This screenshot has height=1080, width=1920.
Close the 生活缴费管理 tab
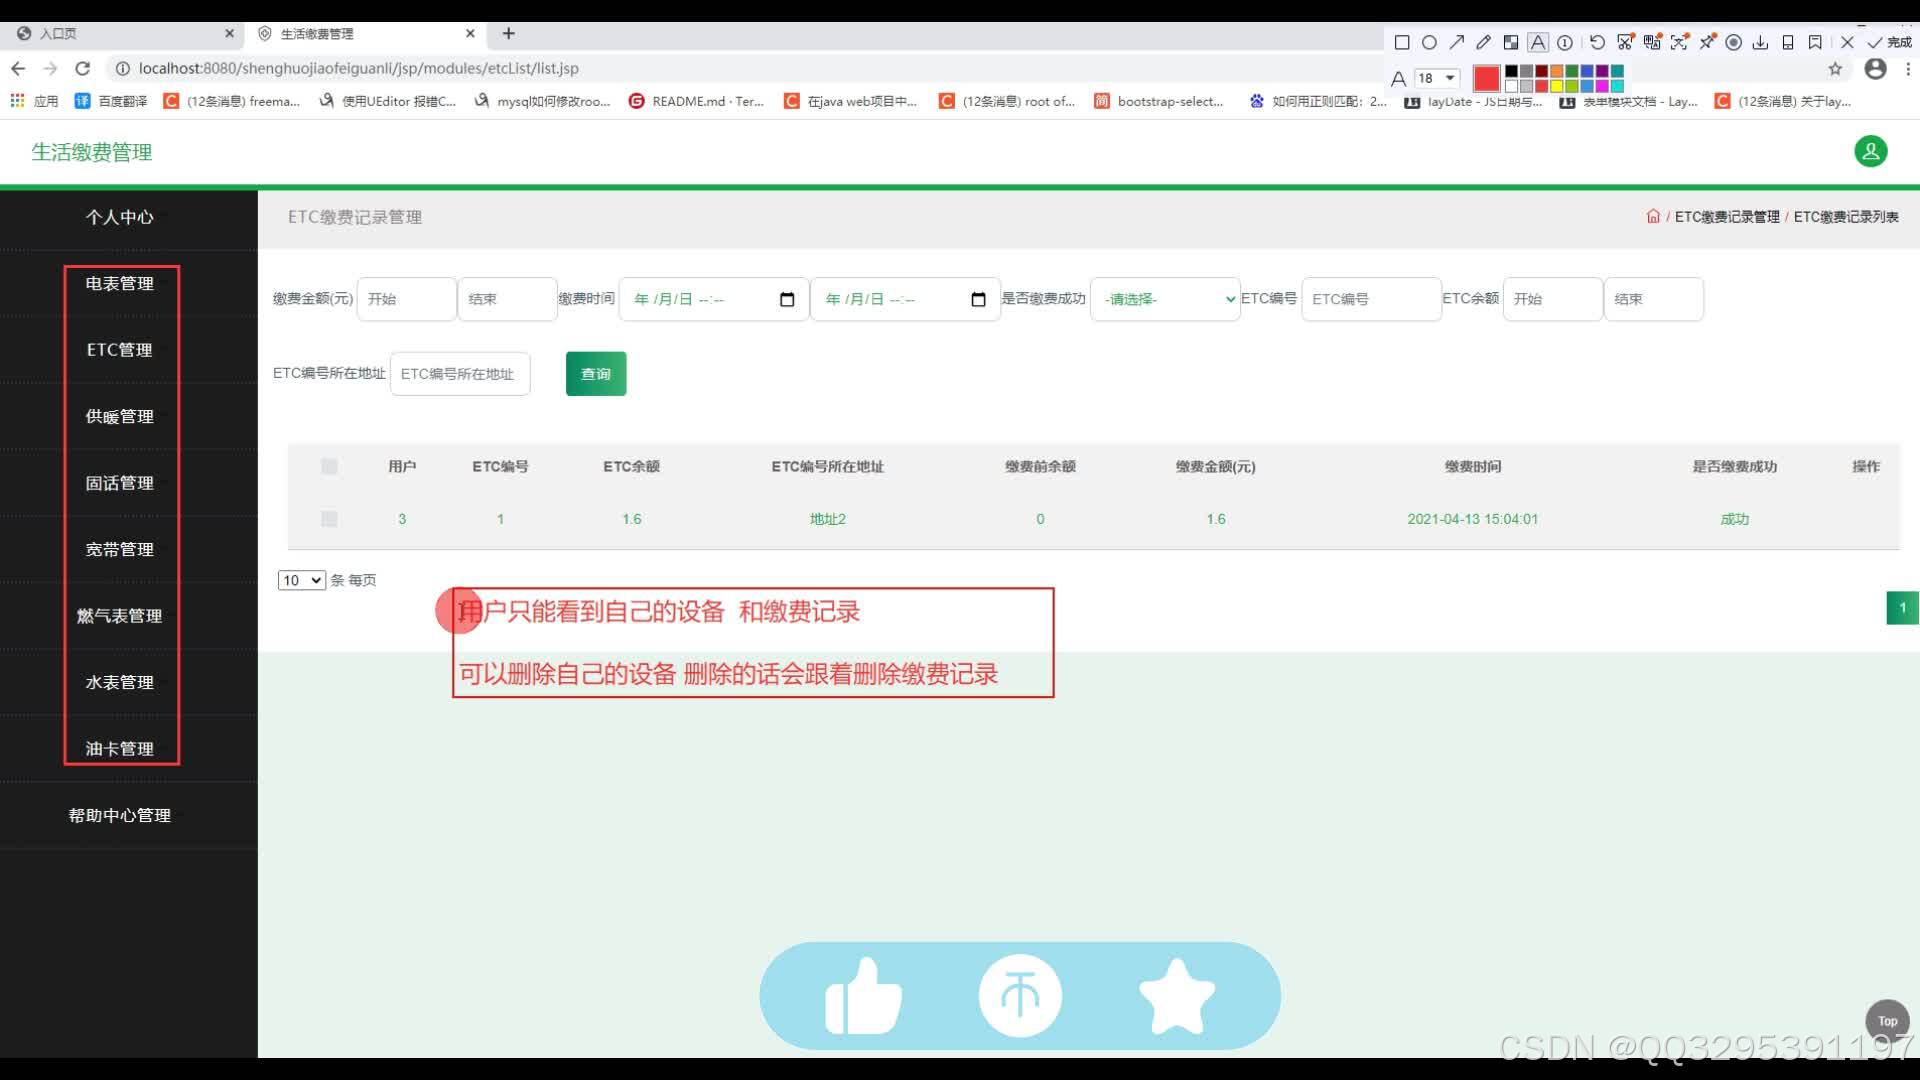tap(470, 33)
